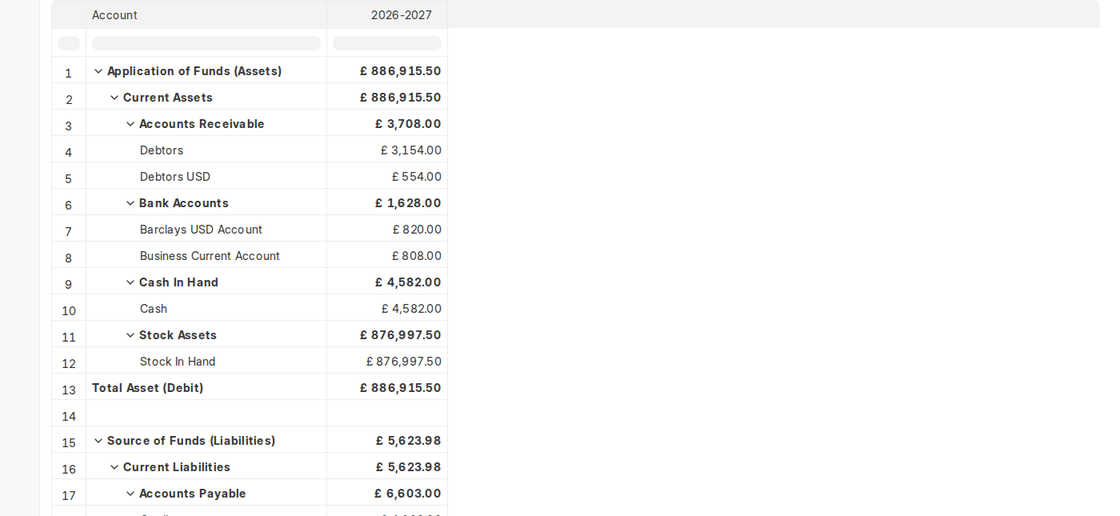
Task: Click the Stock Assets label
Action: click(178, 335)
